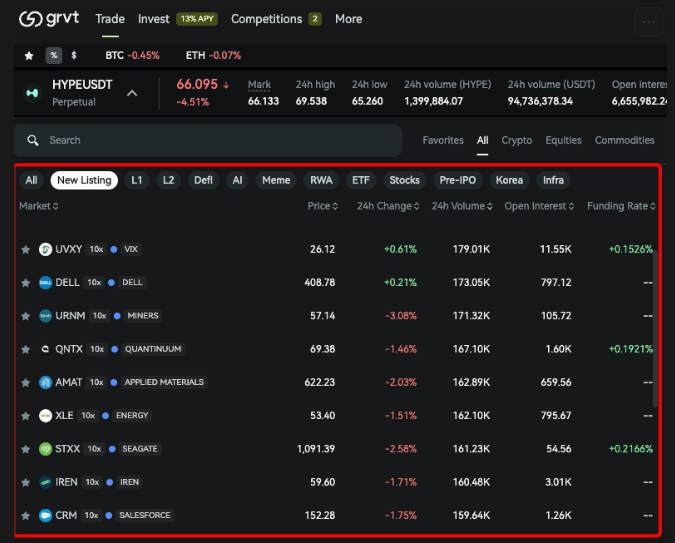Image resolution: width=675 pixels, height=543 pixels.
Task: Favorite the AMAT market star
Action: [x=26, y=382]
